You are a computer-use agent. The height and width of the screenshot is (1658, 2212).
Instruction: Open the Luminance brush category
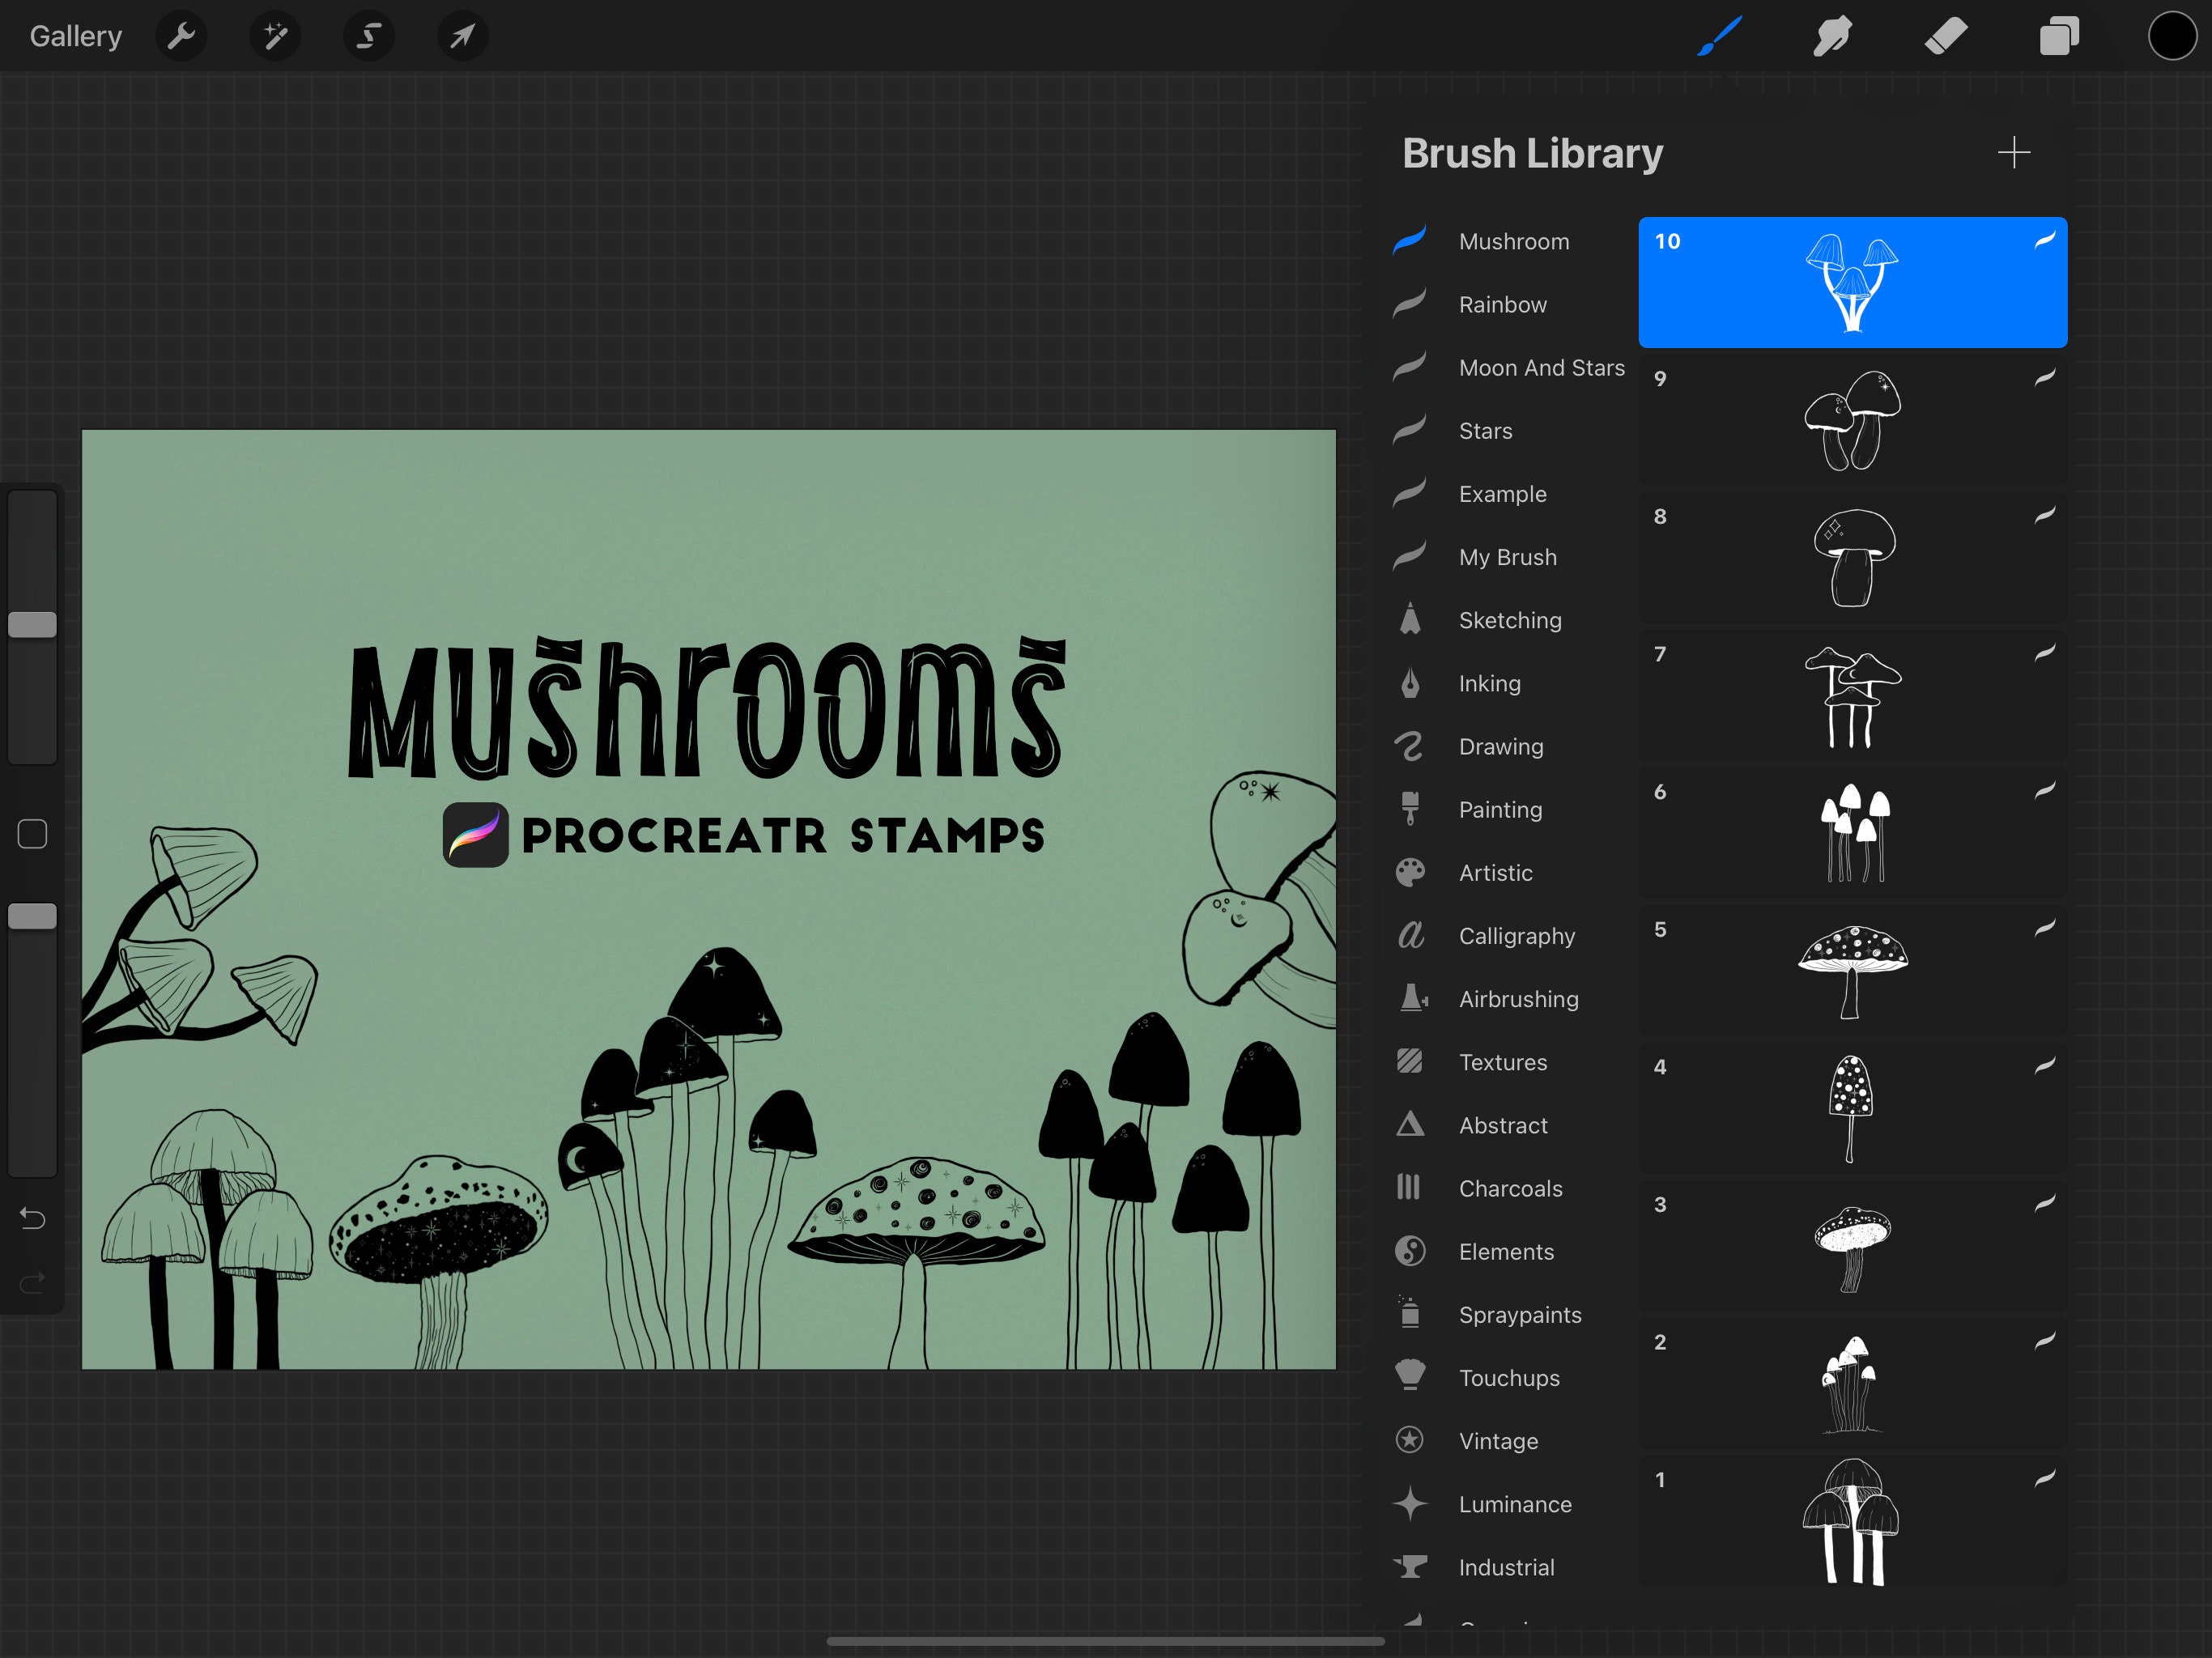click(x=1510, y=1503)
